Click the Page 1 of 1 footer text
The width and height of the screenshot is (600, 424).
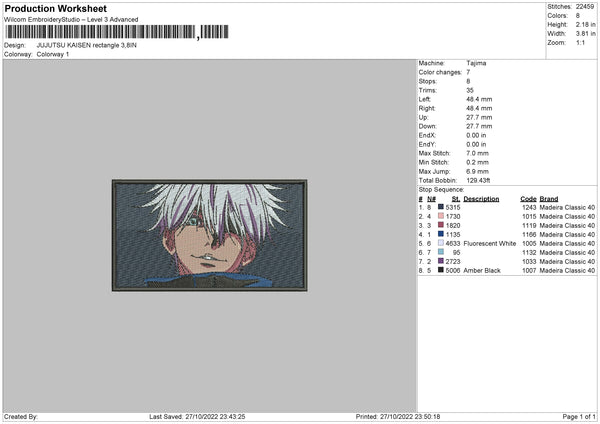pos(579,417)
